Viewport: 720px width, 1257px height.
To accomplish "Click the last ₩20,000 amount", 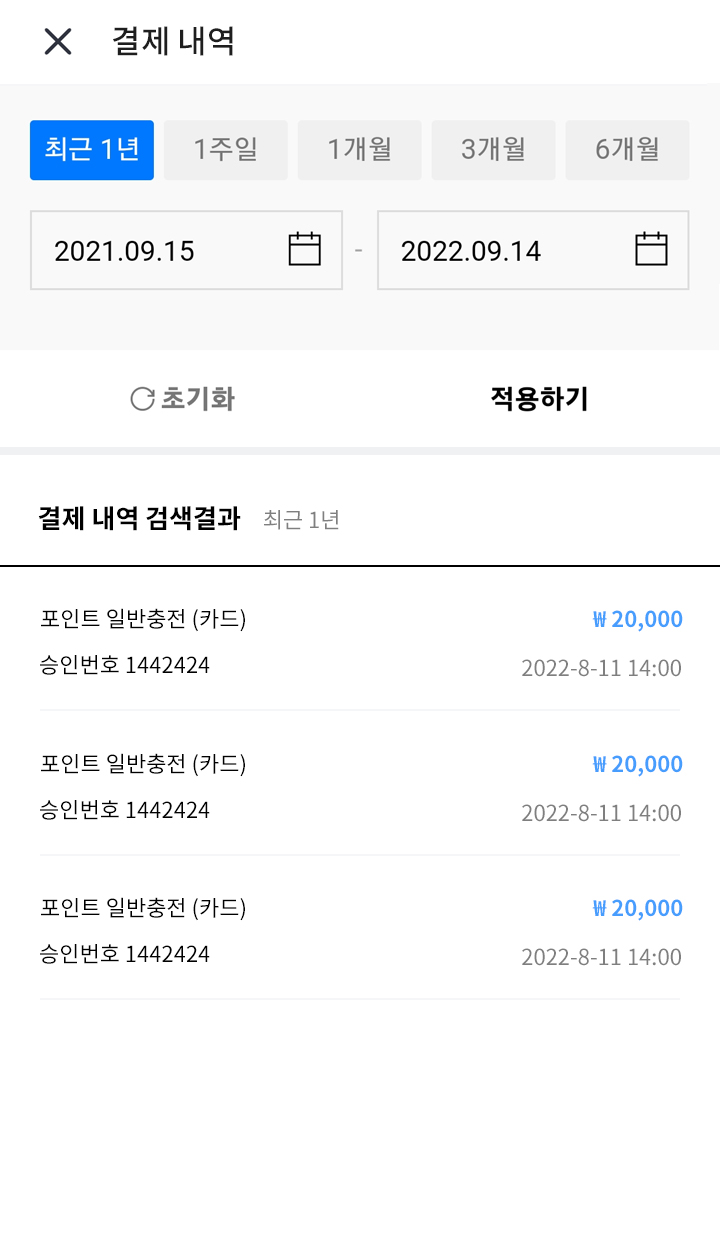I will [x=637, y=909].
